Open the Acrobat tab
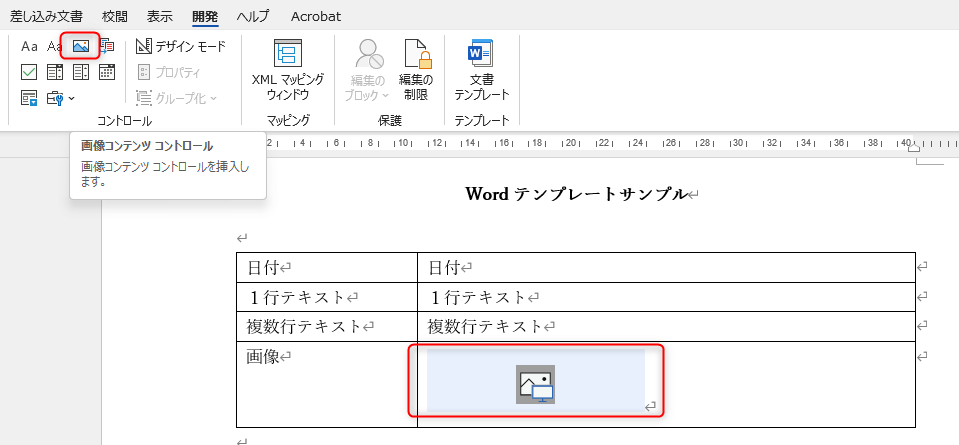 [x=316, y=17]
